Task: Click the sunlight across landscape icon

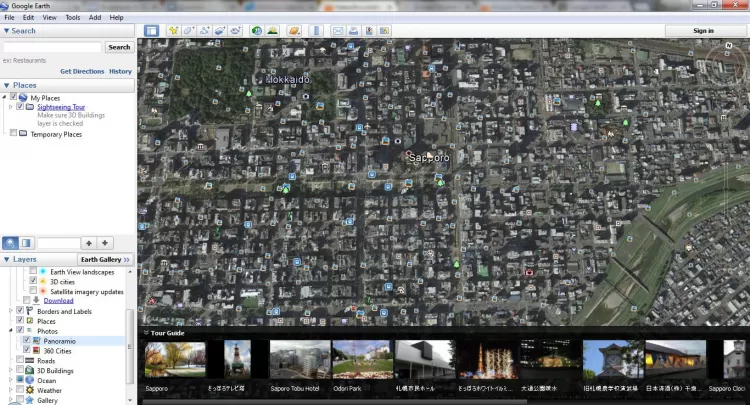Action: pos(273,31)
